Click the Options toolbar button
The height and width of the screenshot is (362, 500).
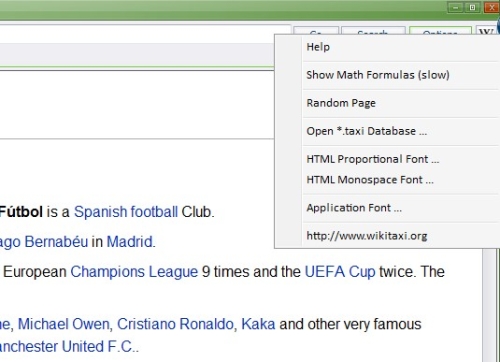440,31
